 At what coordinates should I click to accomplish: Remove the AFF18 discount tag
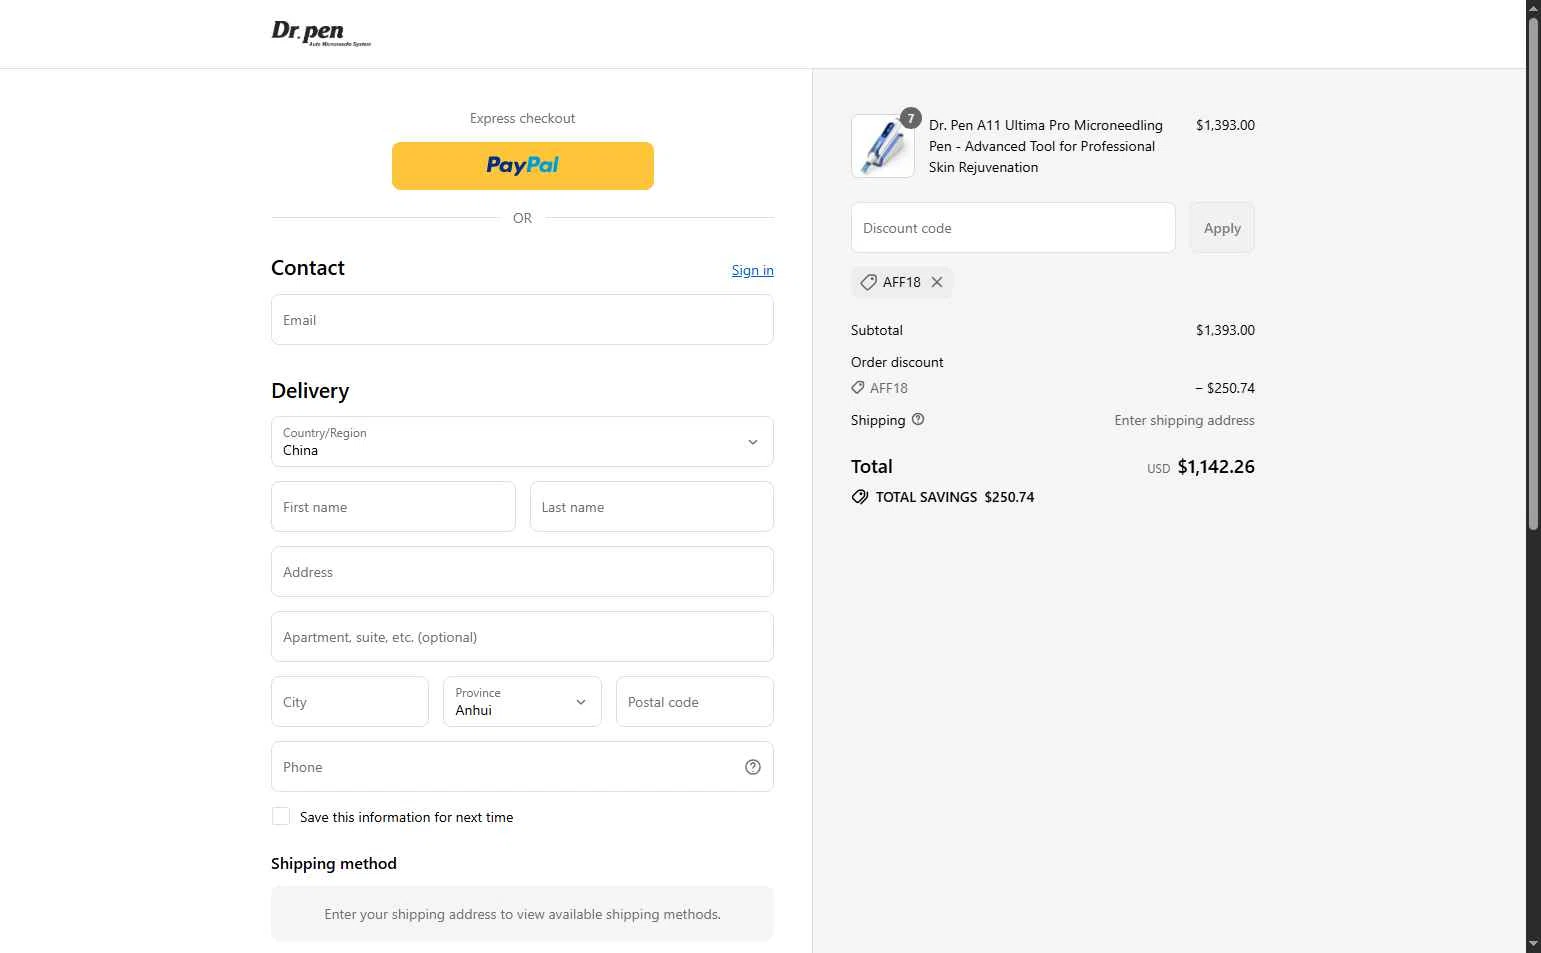(x=937, y=282)
